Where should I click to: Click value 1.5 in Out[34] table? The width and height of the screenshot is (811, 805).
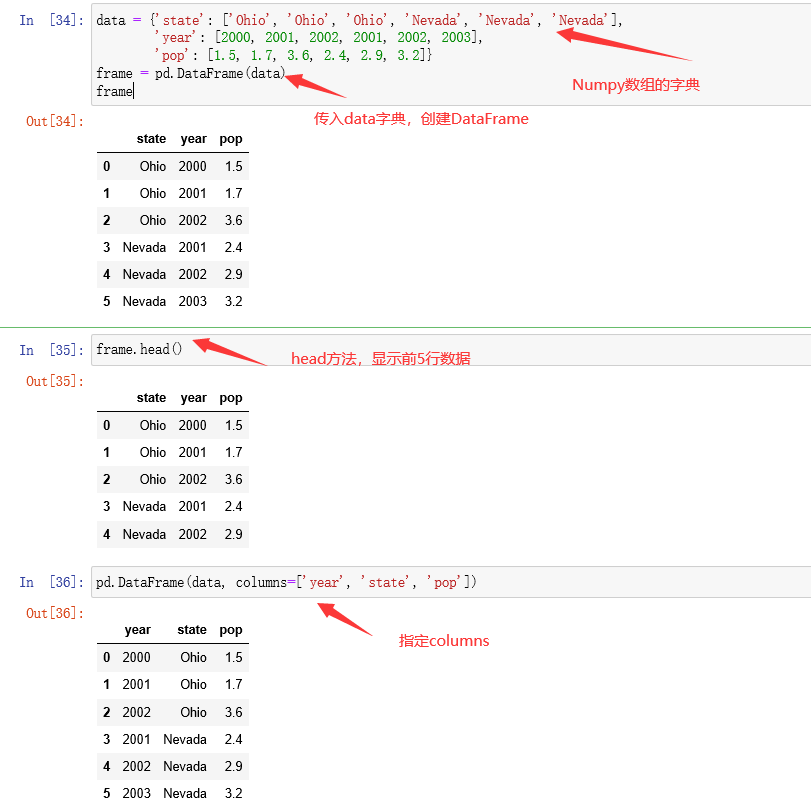tap(233, 166)
